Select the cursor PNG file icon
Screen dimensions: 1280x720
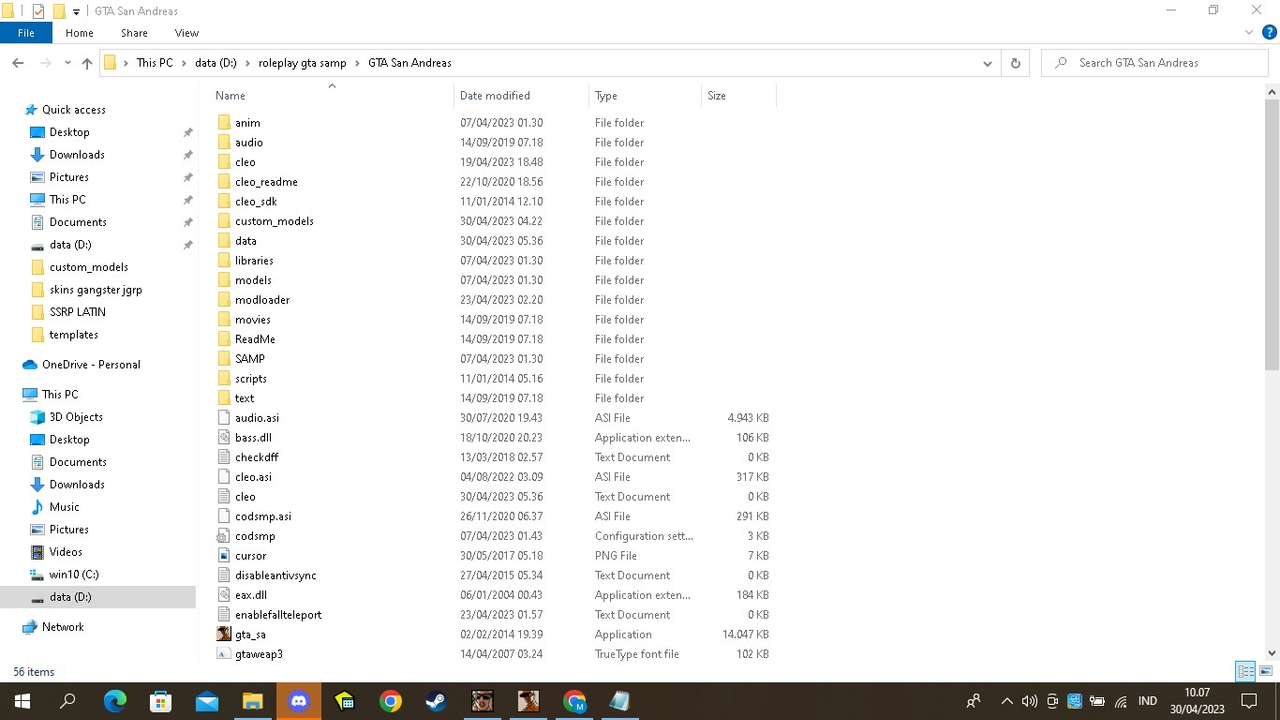coord(224,556)
